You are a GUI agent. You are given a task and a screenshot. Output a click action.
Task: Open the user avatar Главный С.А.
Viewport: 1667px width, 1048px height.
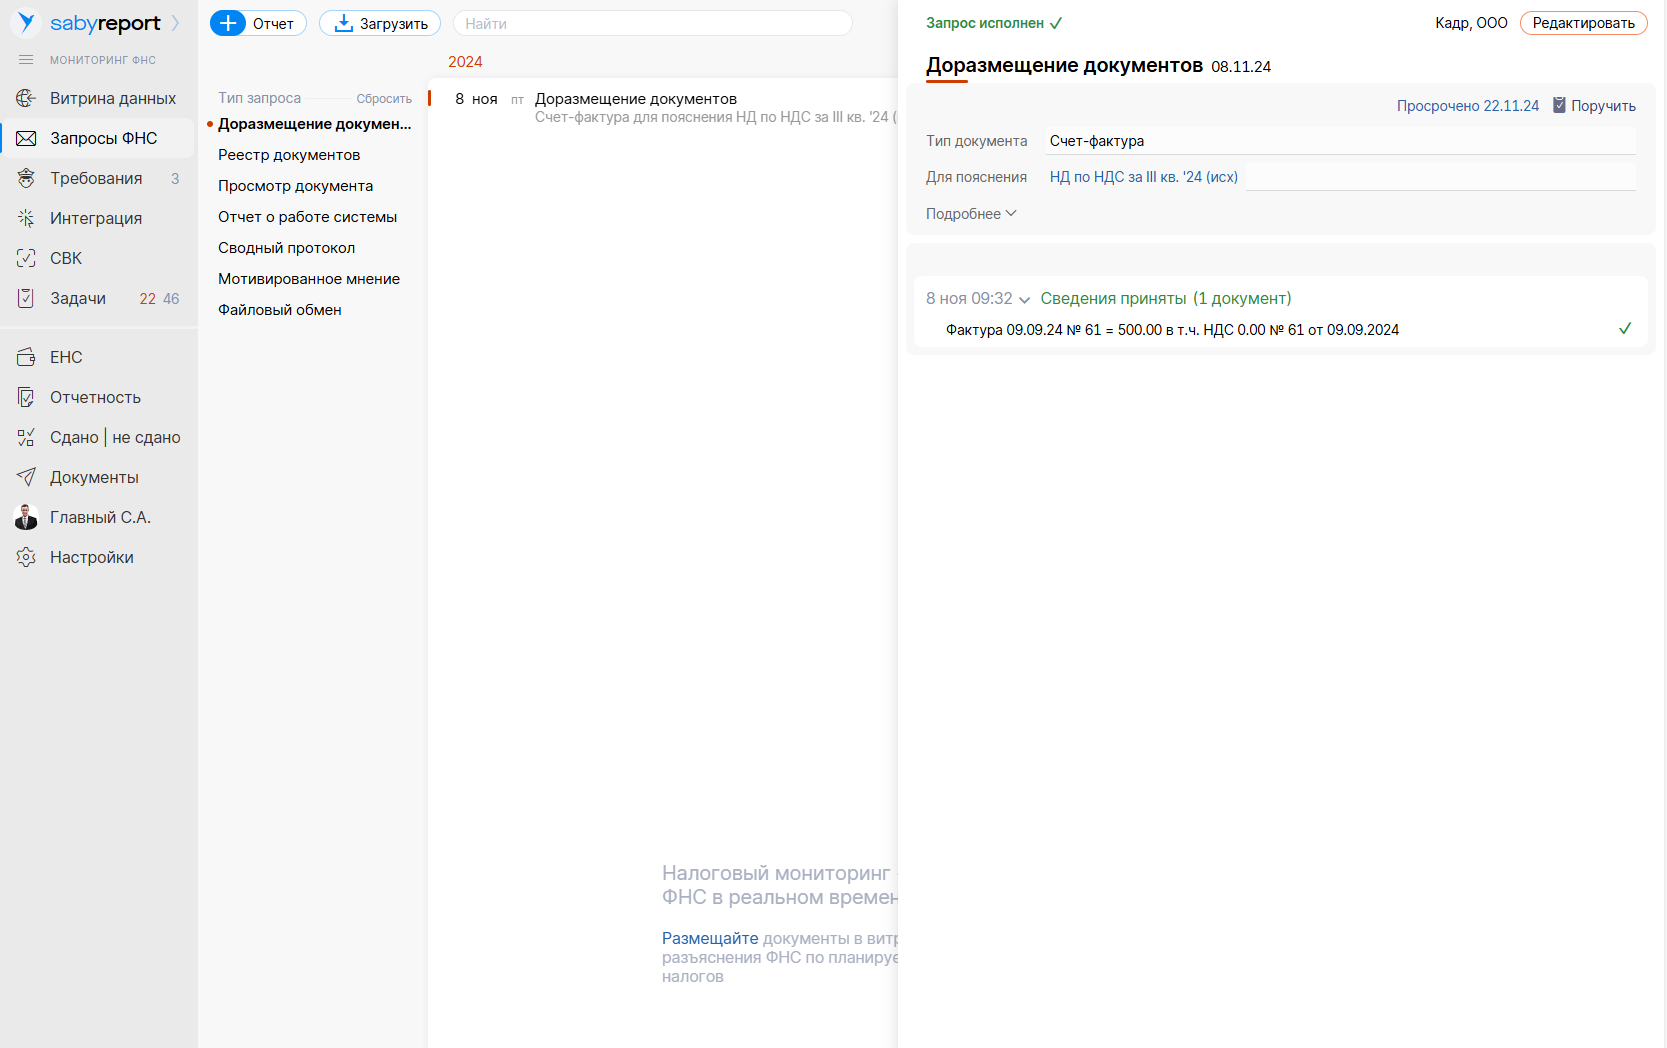pyautogui.click(x=26, y=517)
